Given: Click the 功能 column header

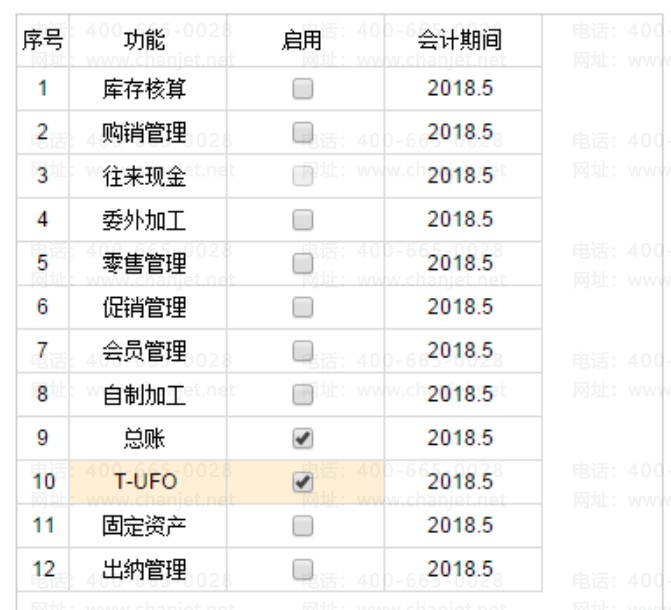Looking at the screenshot, I should pos(145,41).
